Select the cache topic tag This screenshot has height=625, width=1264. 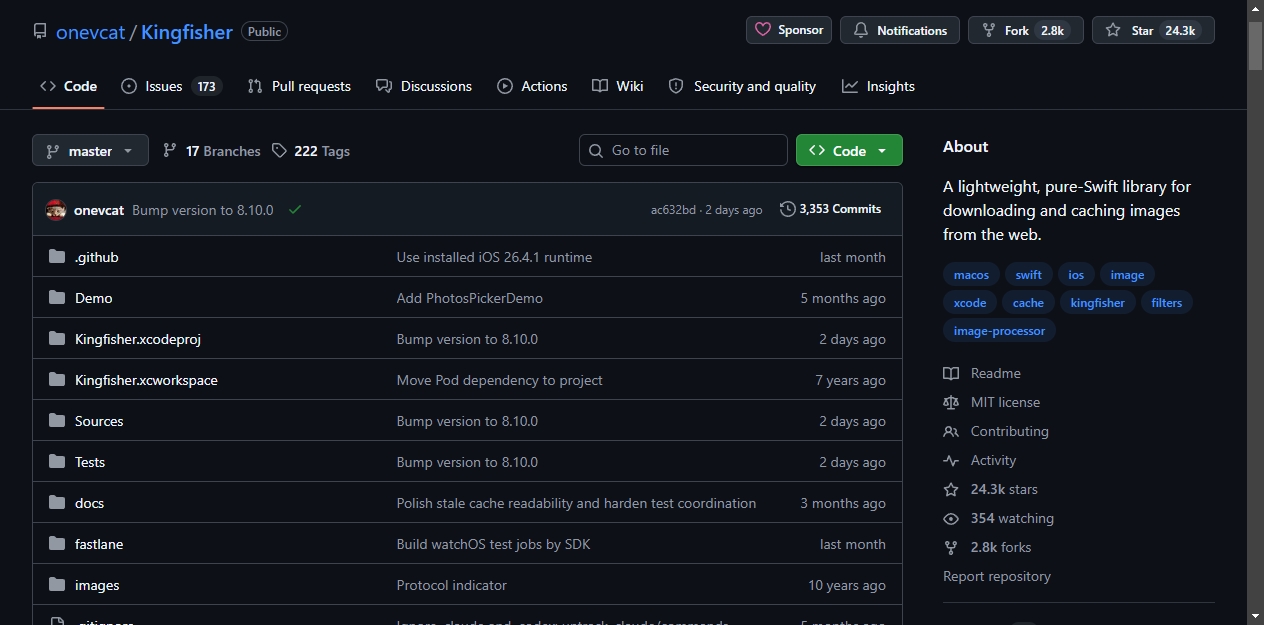[x=1028, y=303]
